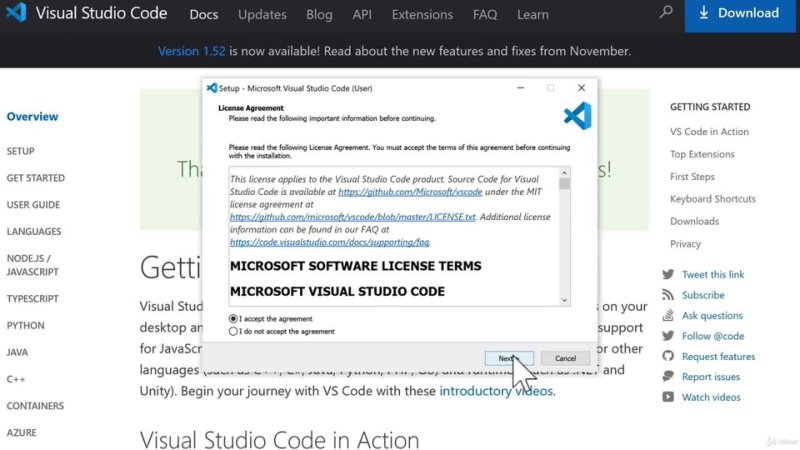
Task: Click GitHub icon beside Request features
Action: coord(668,356)
